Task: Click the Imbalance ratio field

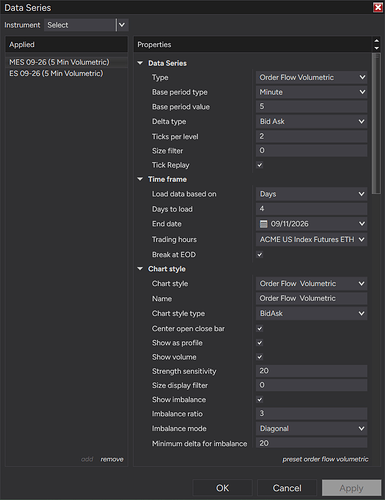Action: pos(311,414)
